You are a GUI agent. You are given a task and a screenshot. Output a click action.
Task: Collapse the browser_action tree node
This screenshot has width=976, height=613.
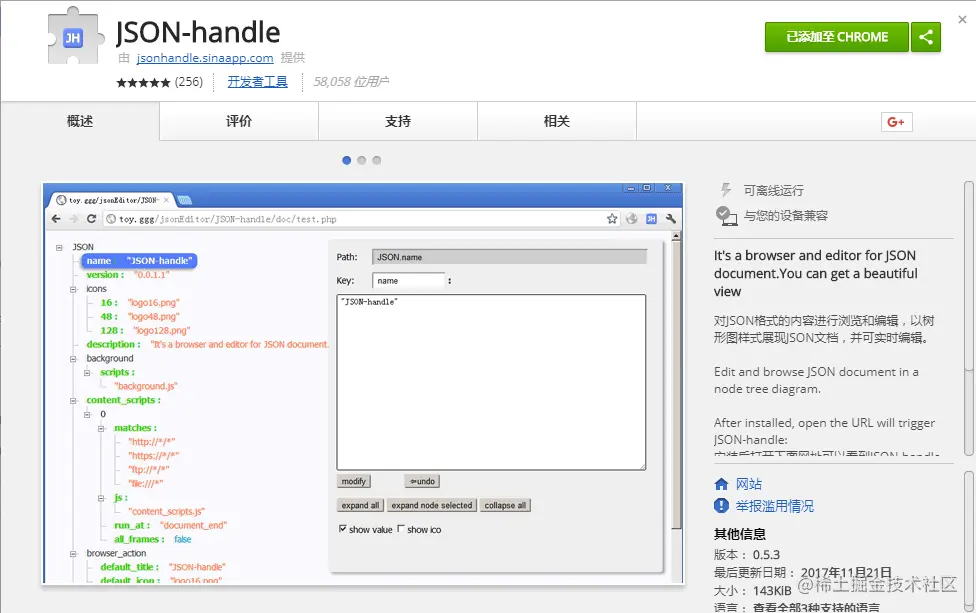pyautogui.click(x=73, y=553)
